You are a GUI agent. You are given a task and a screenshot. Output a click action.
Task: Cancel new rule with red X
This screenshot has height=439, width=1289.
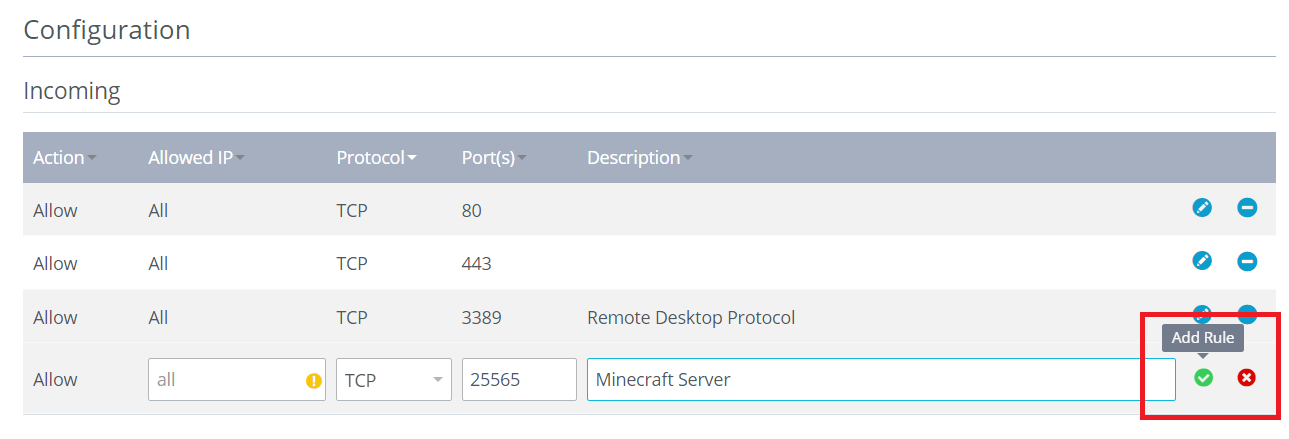point(1246,378)
